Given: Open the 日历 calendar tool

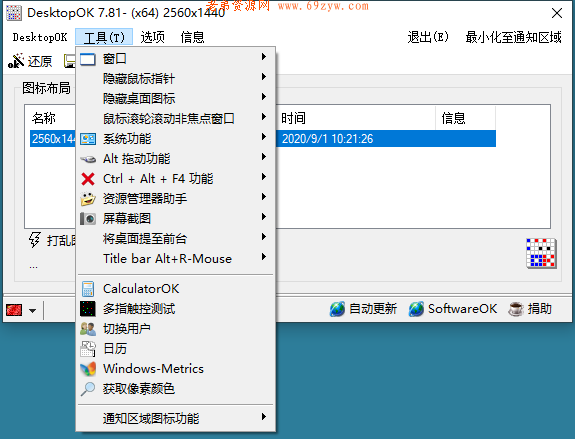Looking at the screenshot, I should click(175, 349).
